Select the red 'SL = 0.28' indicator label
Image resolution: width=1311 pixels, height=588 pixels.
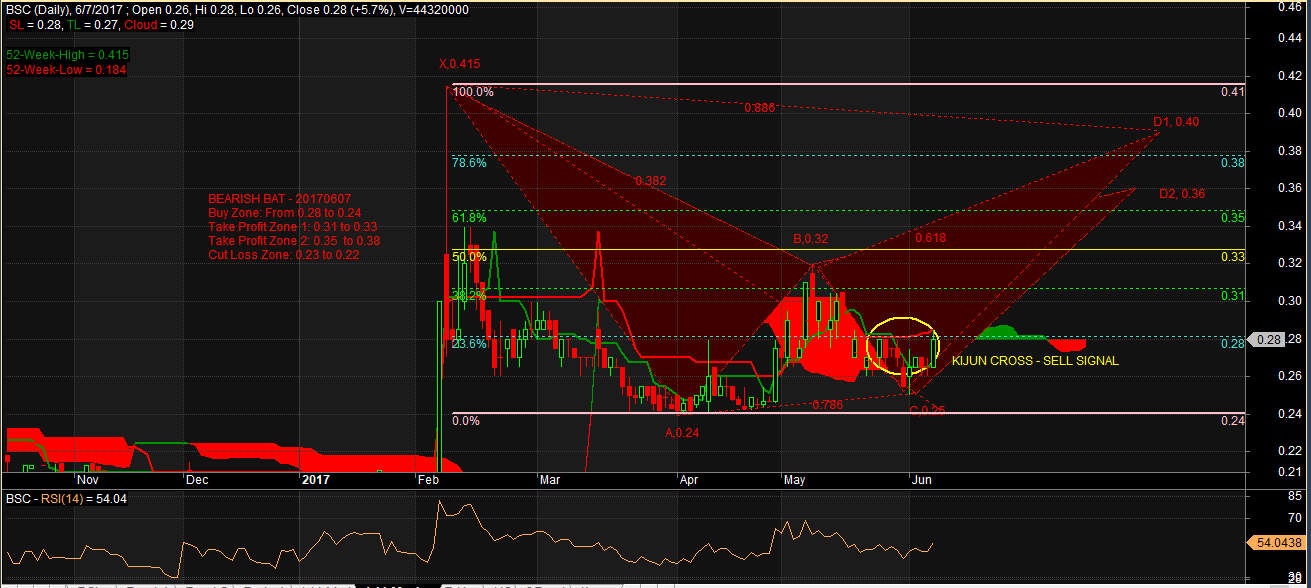[33, 23]
